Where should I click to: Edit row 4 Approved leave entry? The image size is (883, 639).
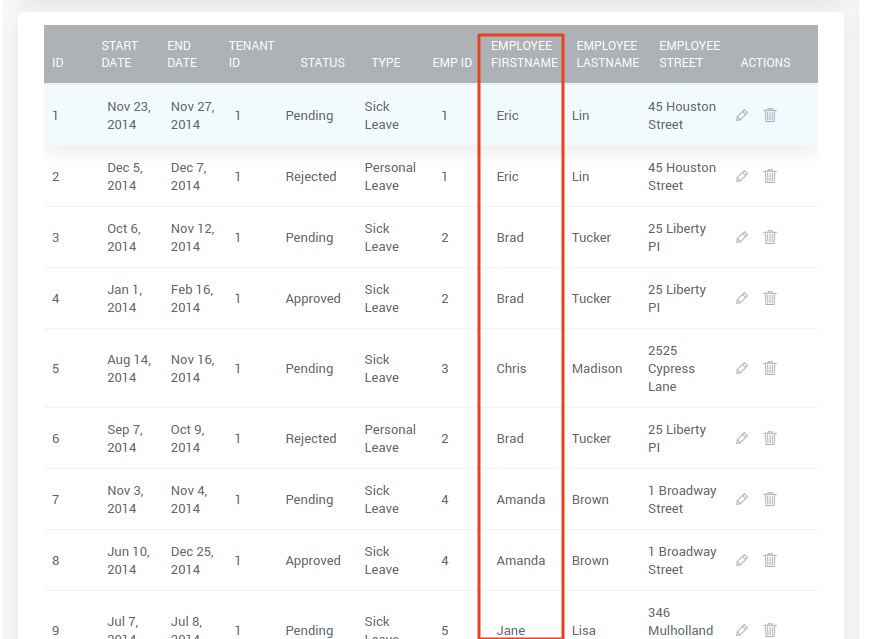point(742,298)
